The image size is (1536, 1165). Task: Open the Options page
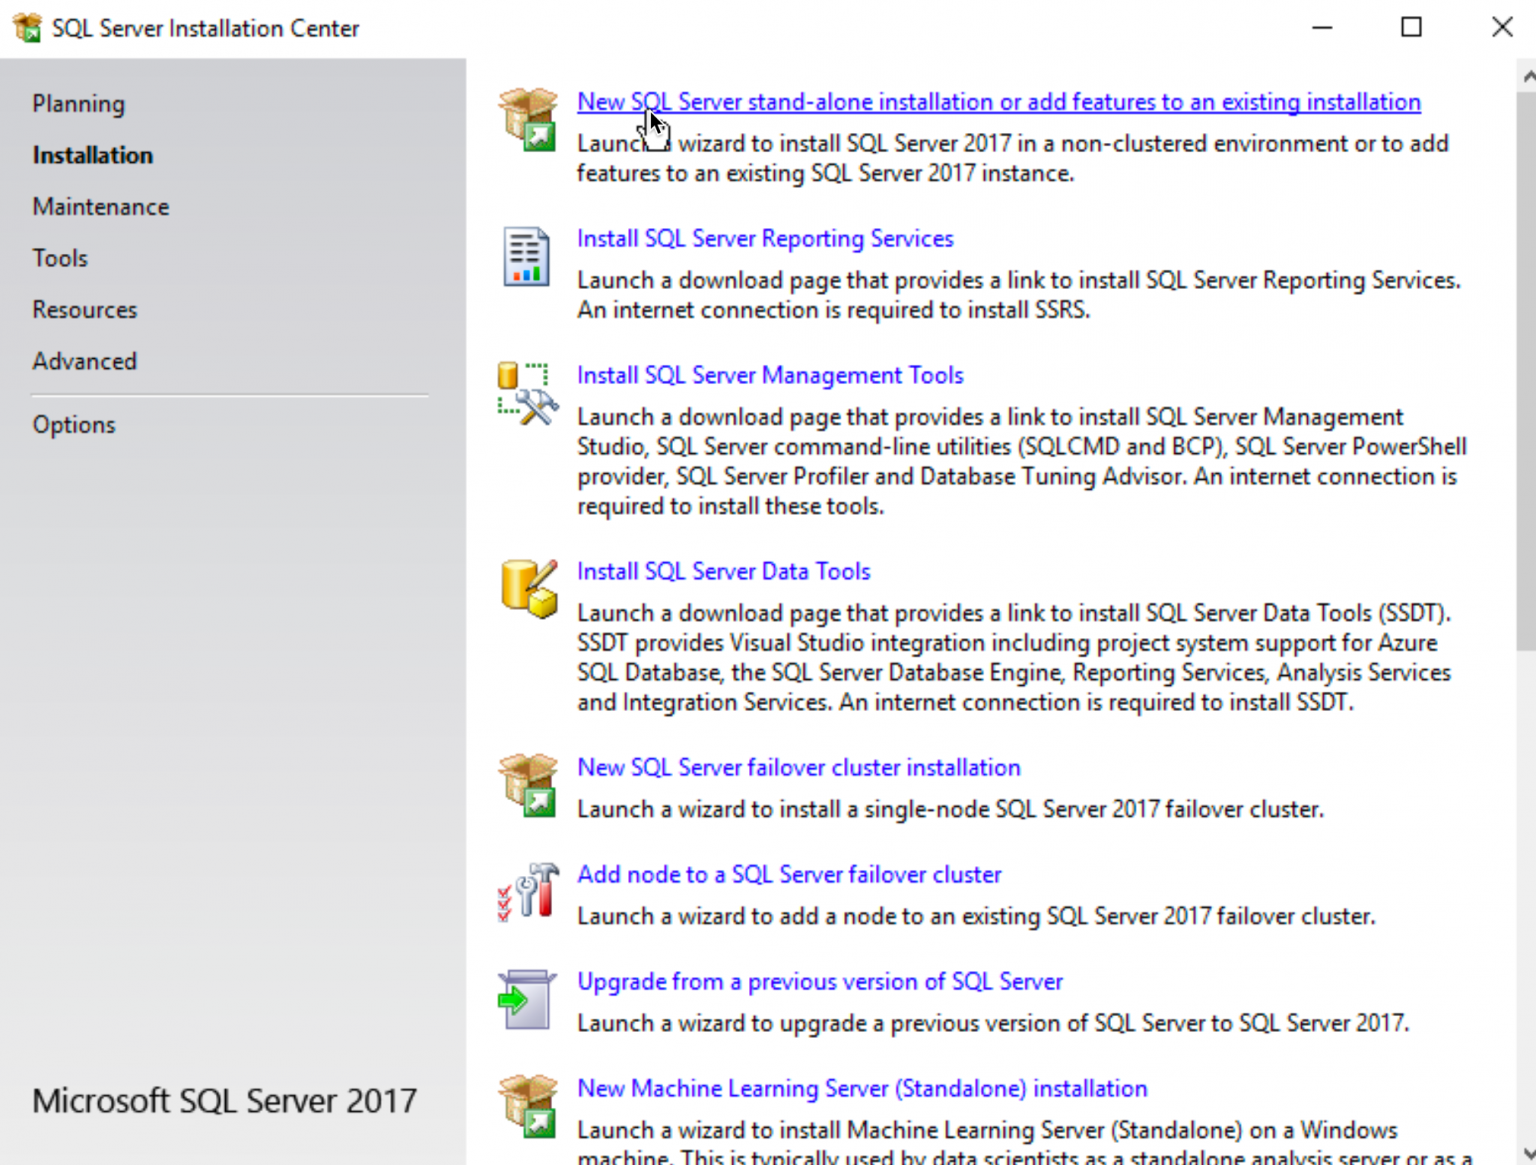click(x=73, y=425)
